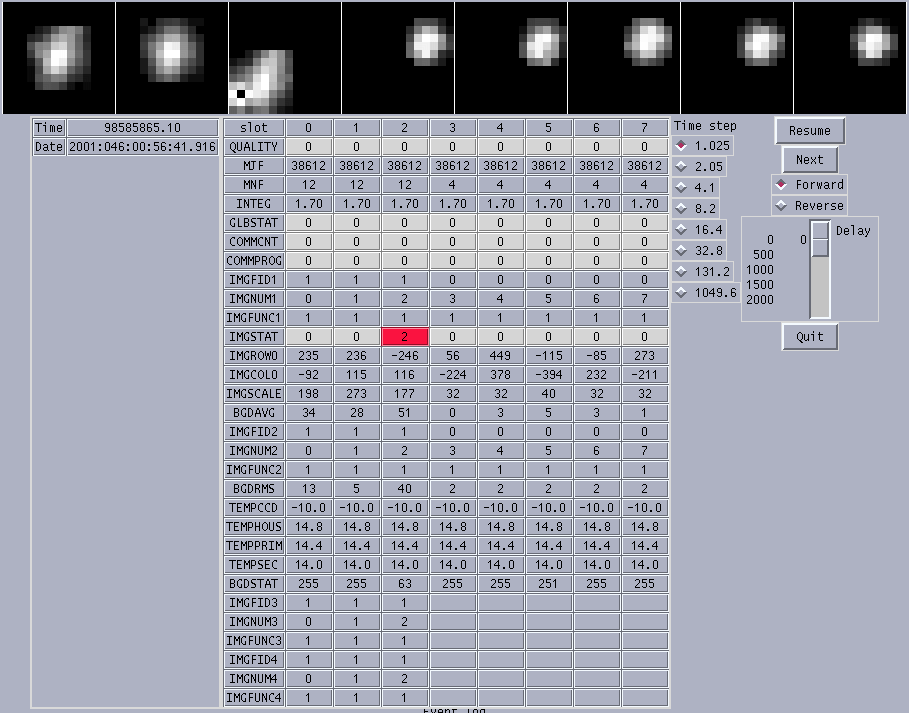Click the slot 1 star image thumbnail
Image resolution: width=909 pixels, height=713 pixels.
172,58
